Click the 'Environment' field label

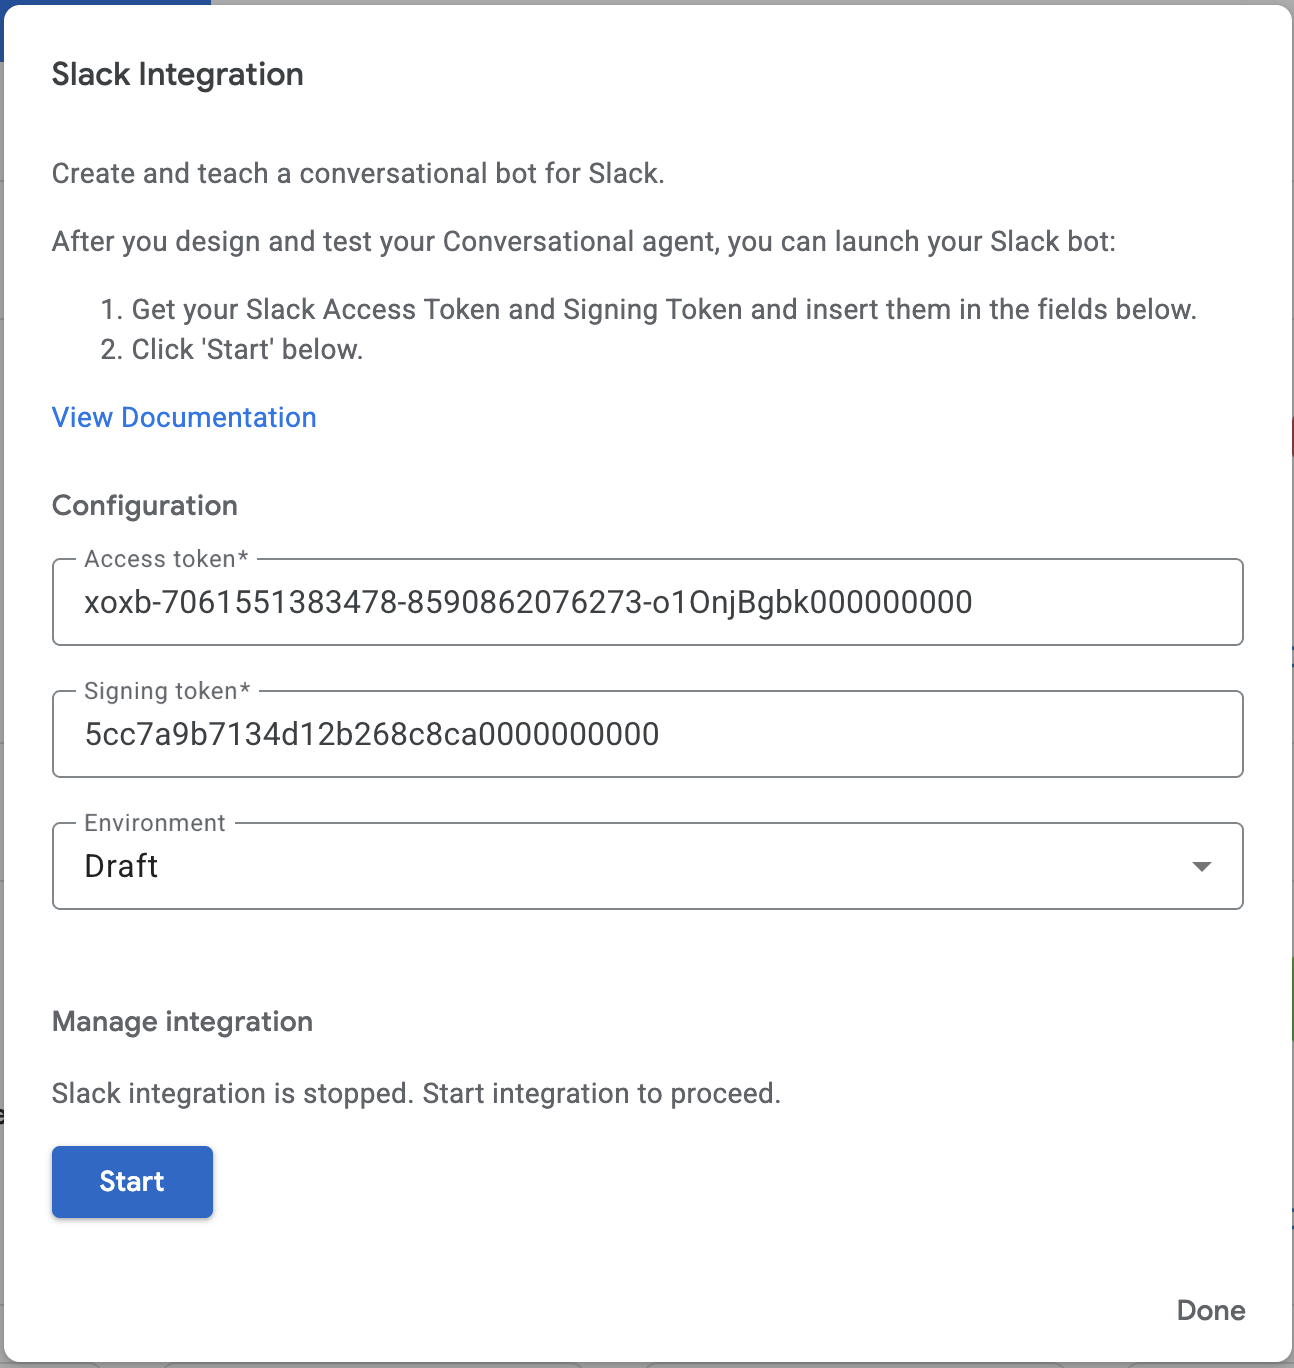155,823
